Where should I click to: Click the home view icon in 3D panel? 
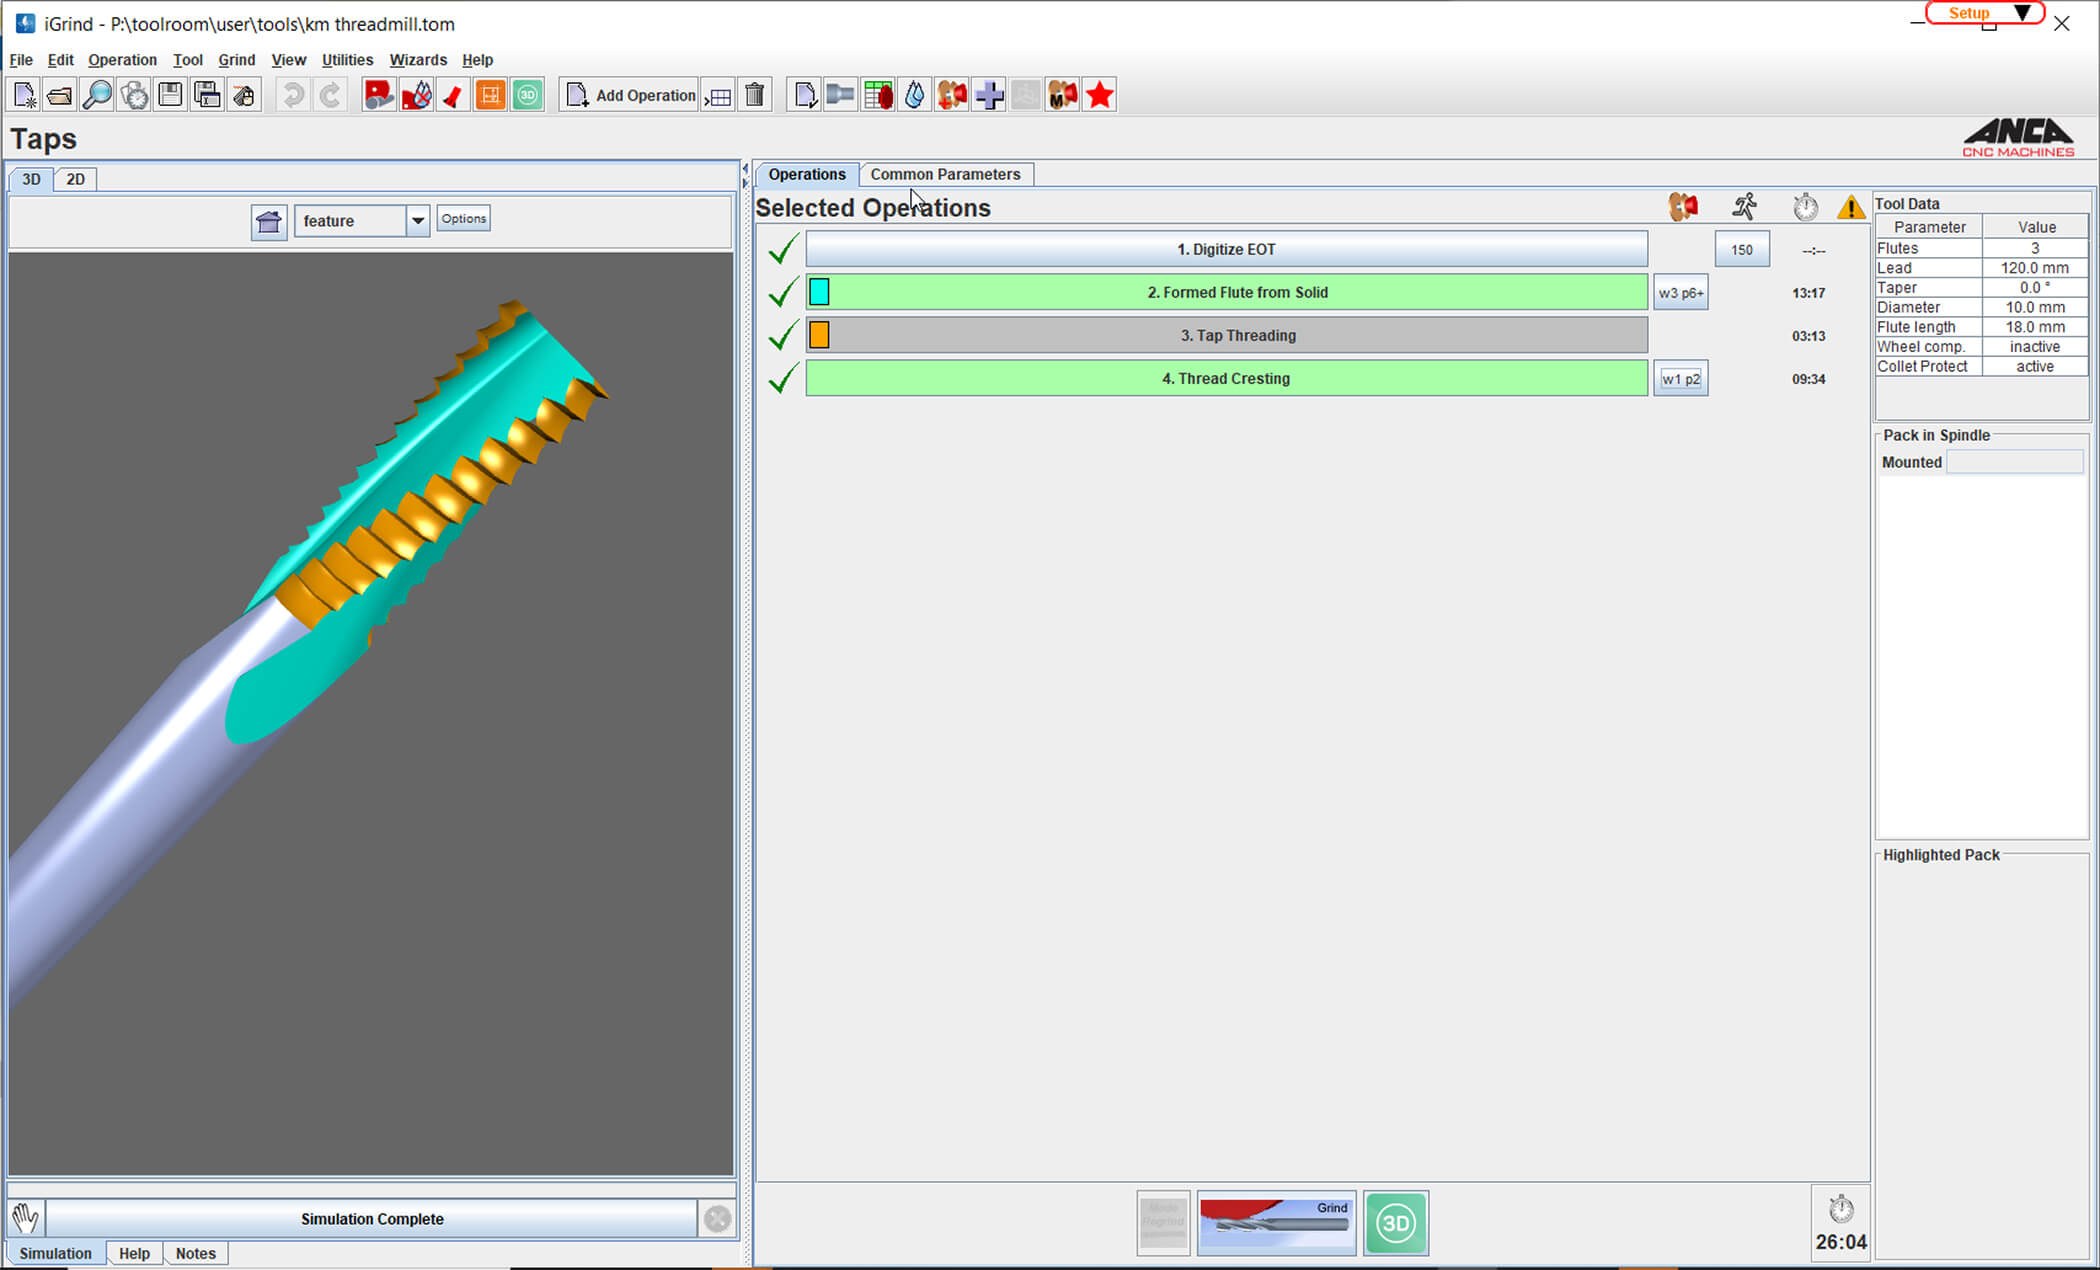pos(269,221)
